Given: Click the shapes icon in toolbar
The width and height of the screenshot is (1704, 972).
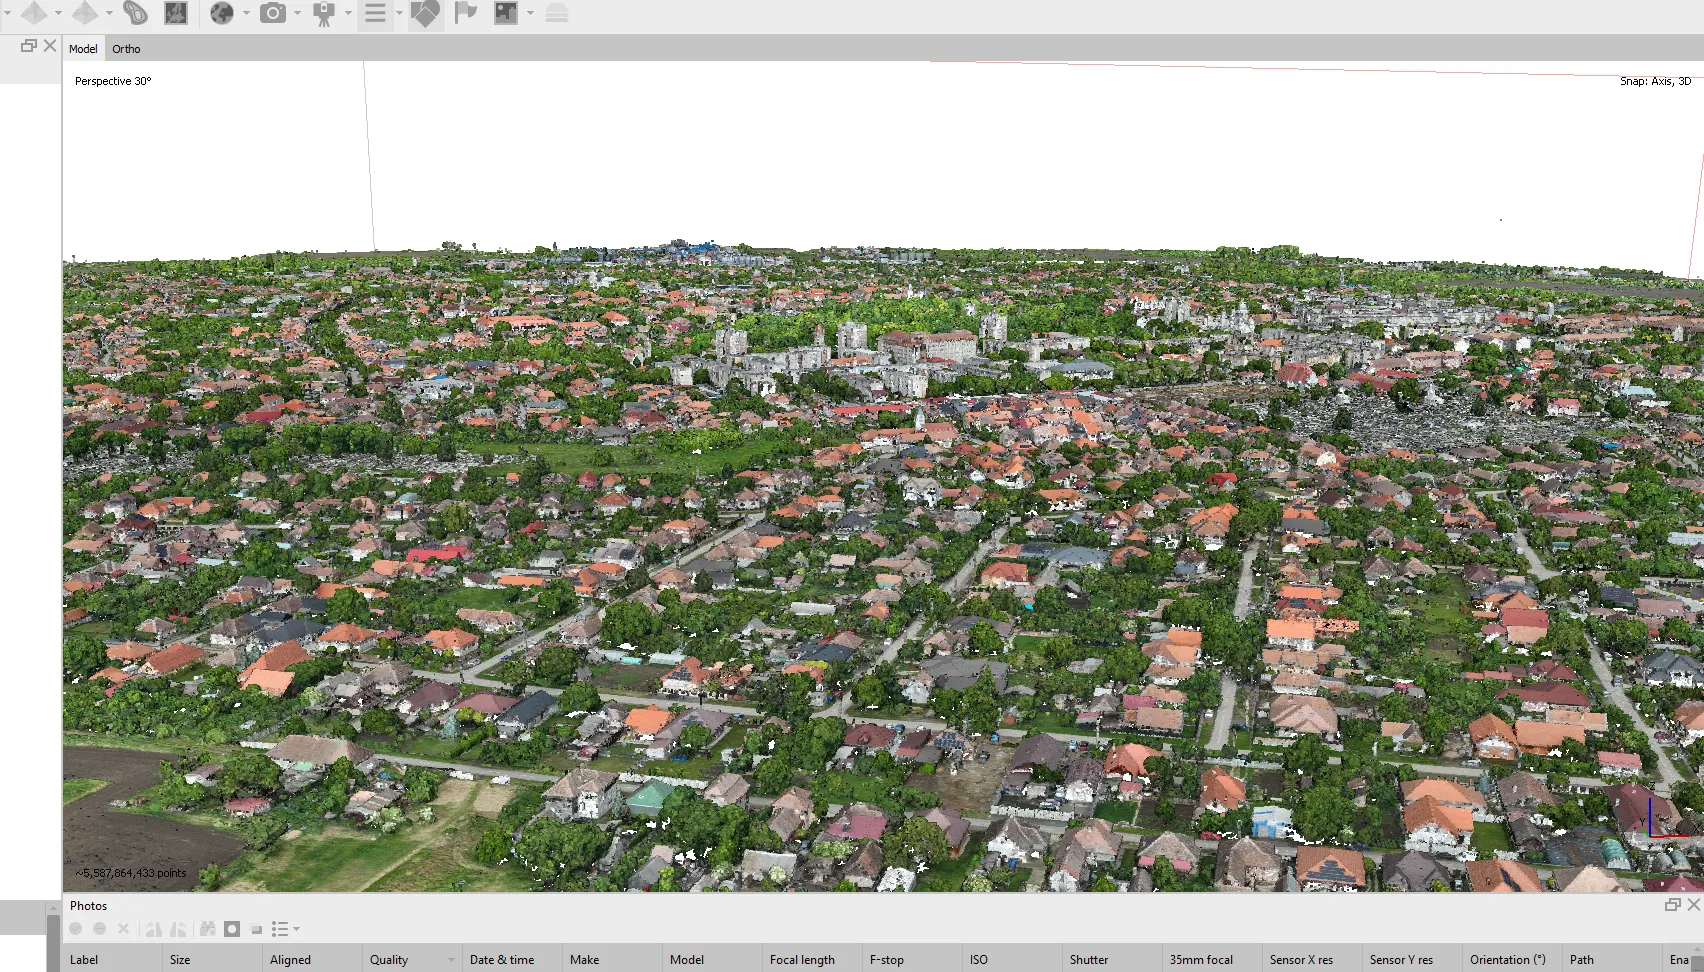Looking at the screenshot, I should tap(425, 13).
